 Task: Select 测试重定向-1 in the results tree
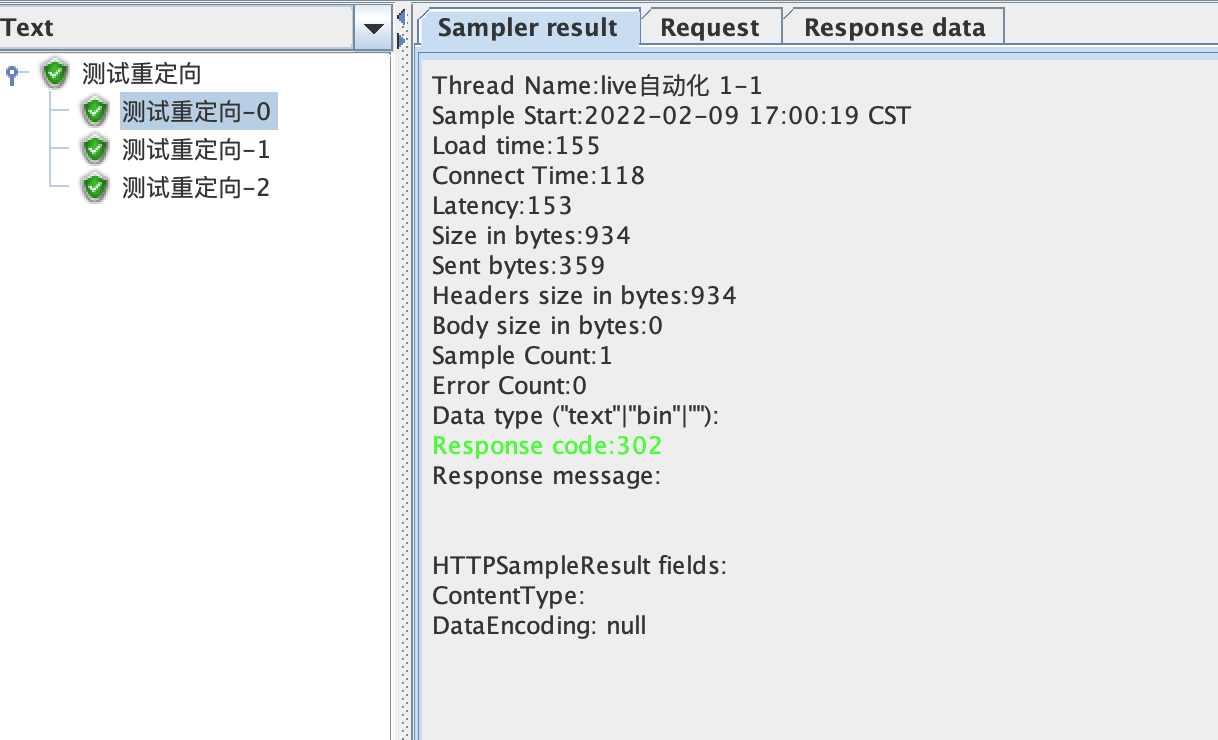point(198,149)
